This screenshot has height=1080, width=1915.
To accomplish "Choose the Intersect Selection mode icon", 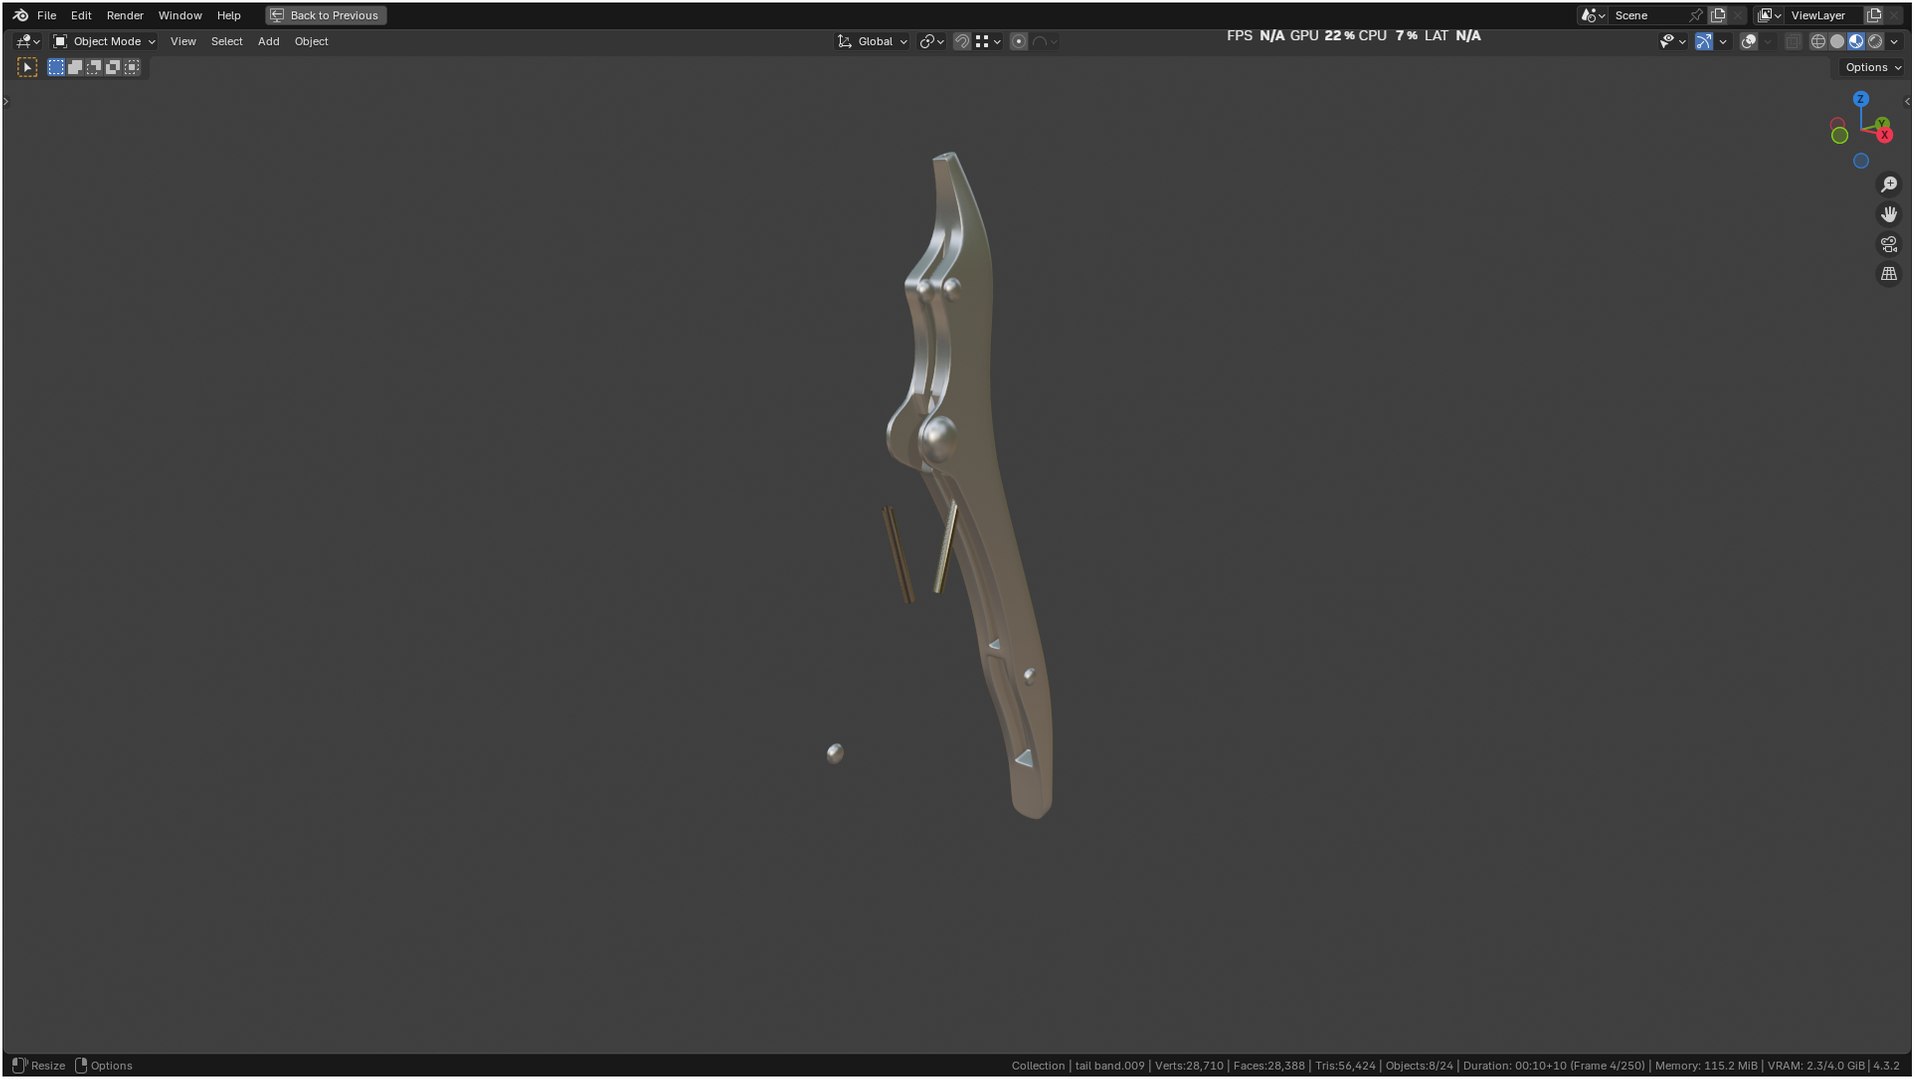I will [x=132, y=67].
